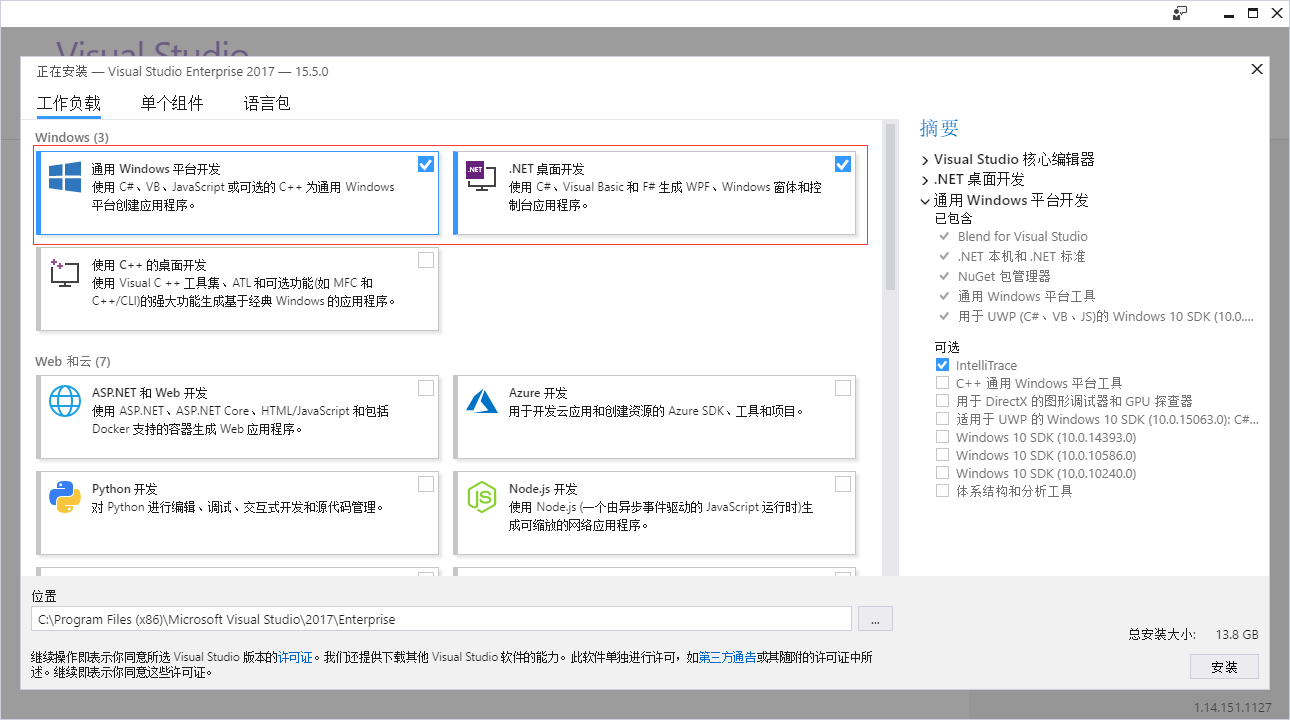The width and height of the screenshot is (1290, 720).
Task: Check Windows 10 SDK (10.0.14393.0)
Action: point(942,437)
